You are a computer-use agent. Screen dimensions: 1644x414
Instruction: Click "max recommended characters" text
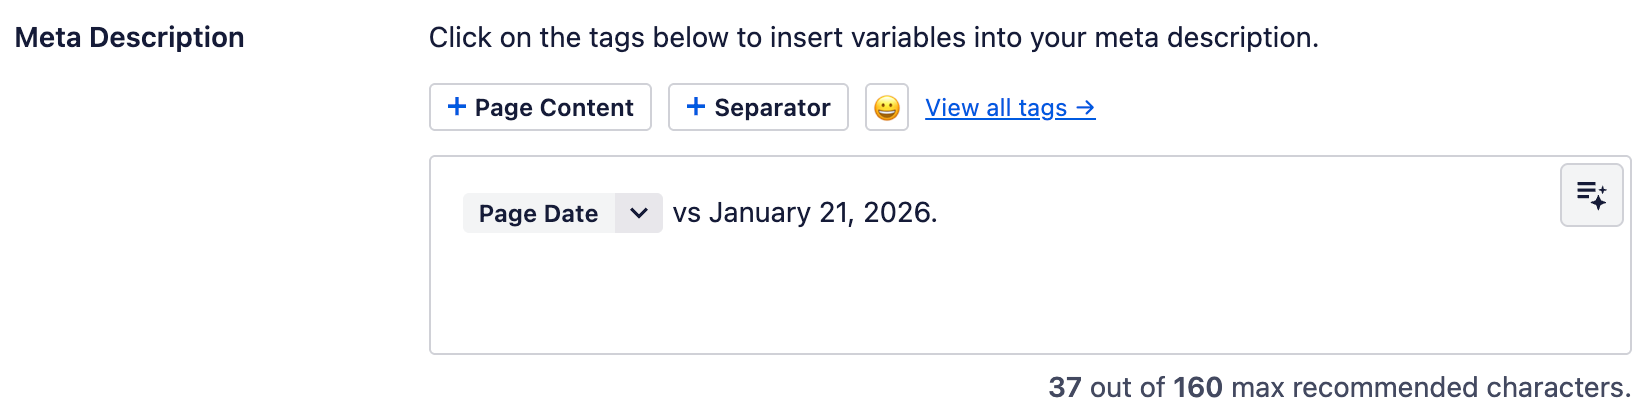1431,387
